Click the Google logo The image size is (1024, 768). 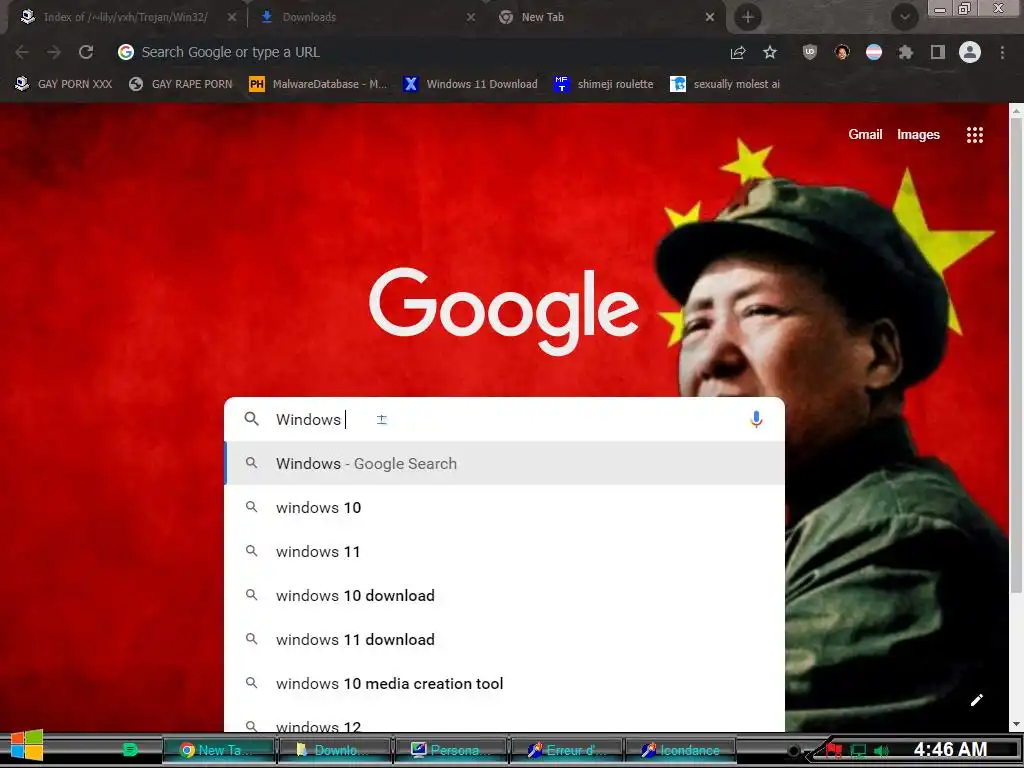pyautogui.click(x=504, y=310)
